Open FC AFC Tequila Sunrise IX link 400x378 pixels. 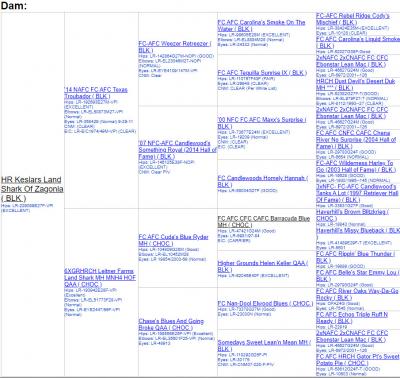click(262, 73)
